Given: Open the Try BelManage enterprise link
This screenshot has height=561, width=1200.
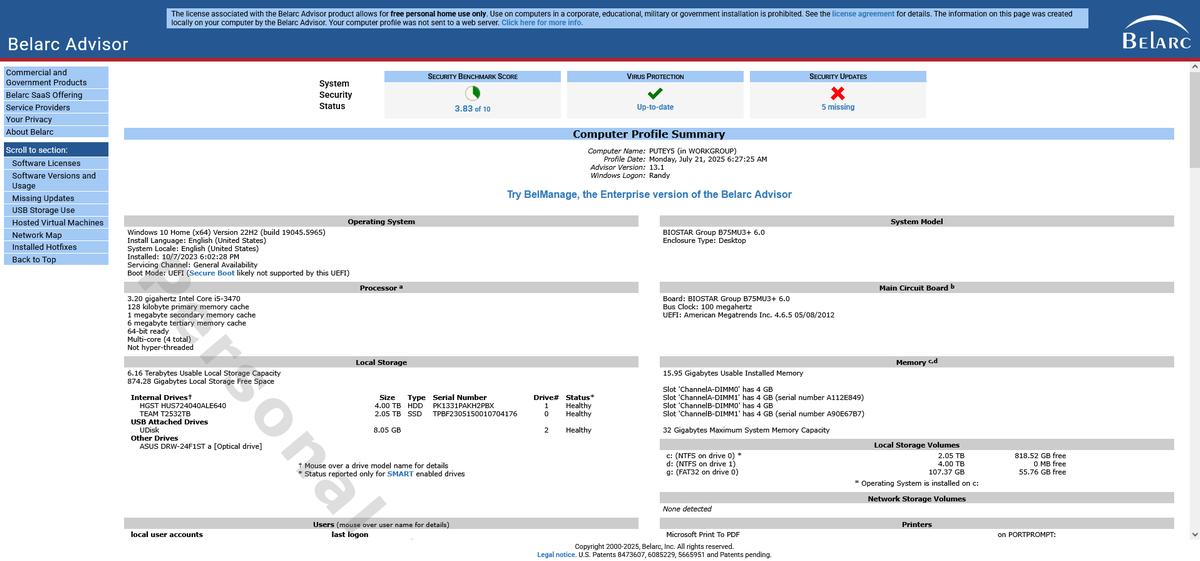Looking at the screenshot, I should coord(649,195).
